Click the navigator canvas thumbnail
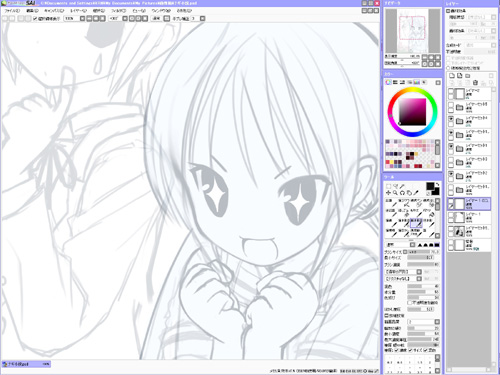500x375 pixels. pyautogui.click(x=412, y=31)
